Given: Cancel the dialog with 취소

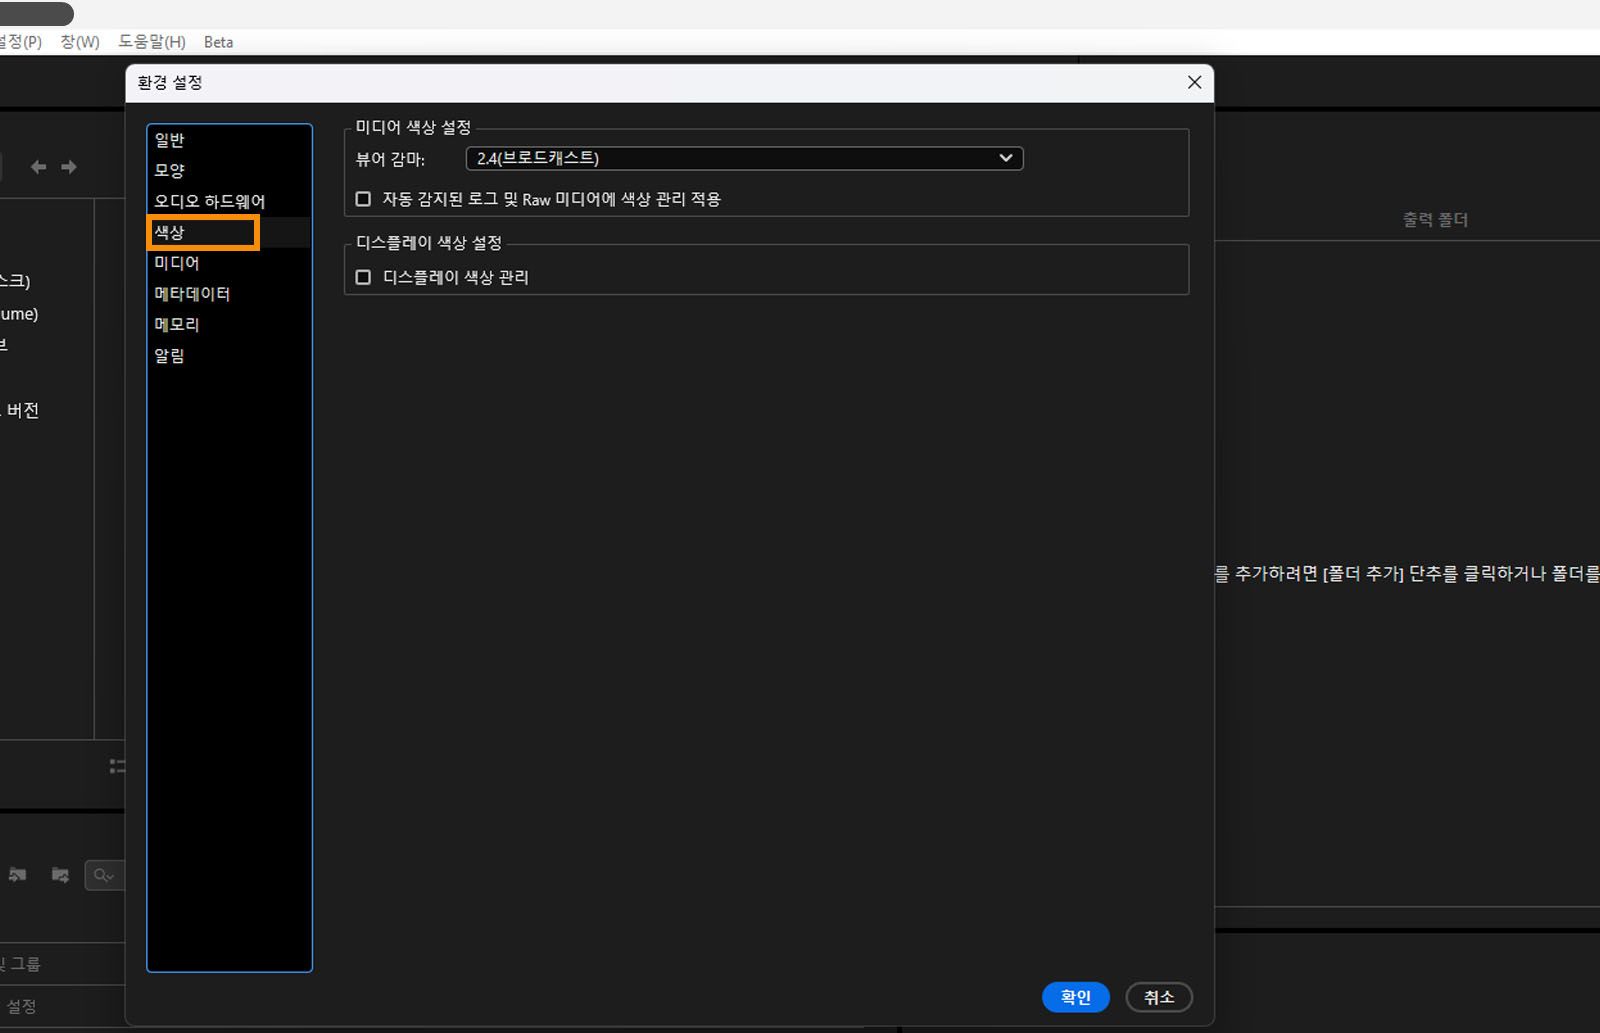Looking at the screenshot, I should pos(1159,997).
